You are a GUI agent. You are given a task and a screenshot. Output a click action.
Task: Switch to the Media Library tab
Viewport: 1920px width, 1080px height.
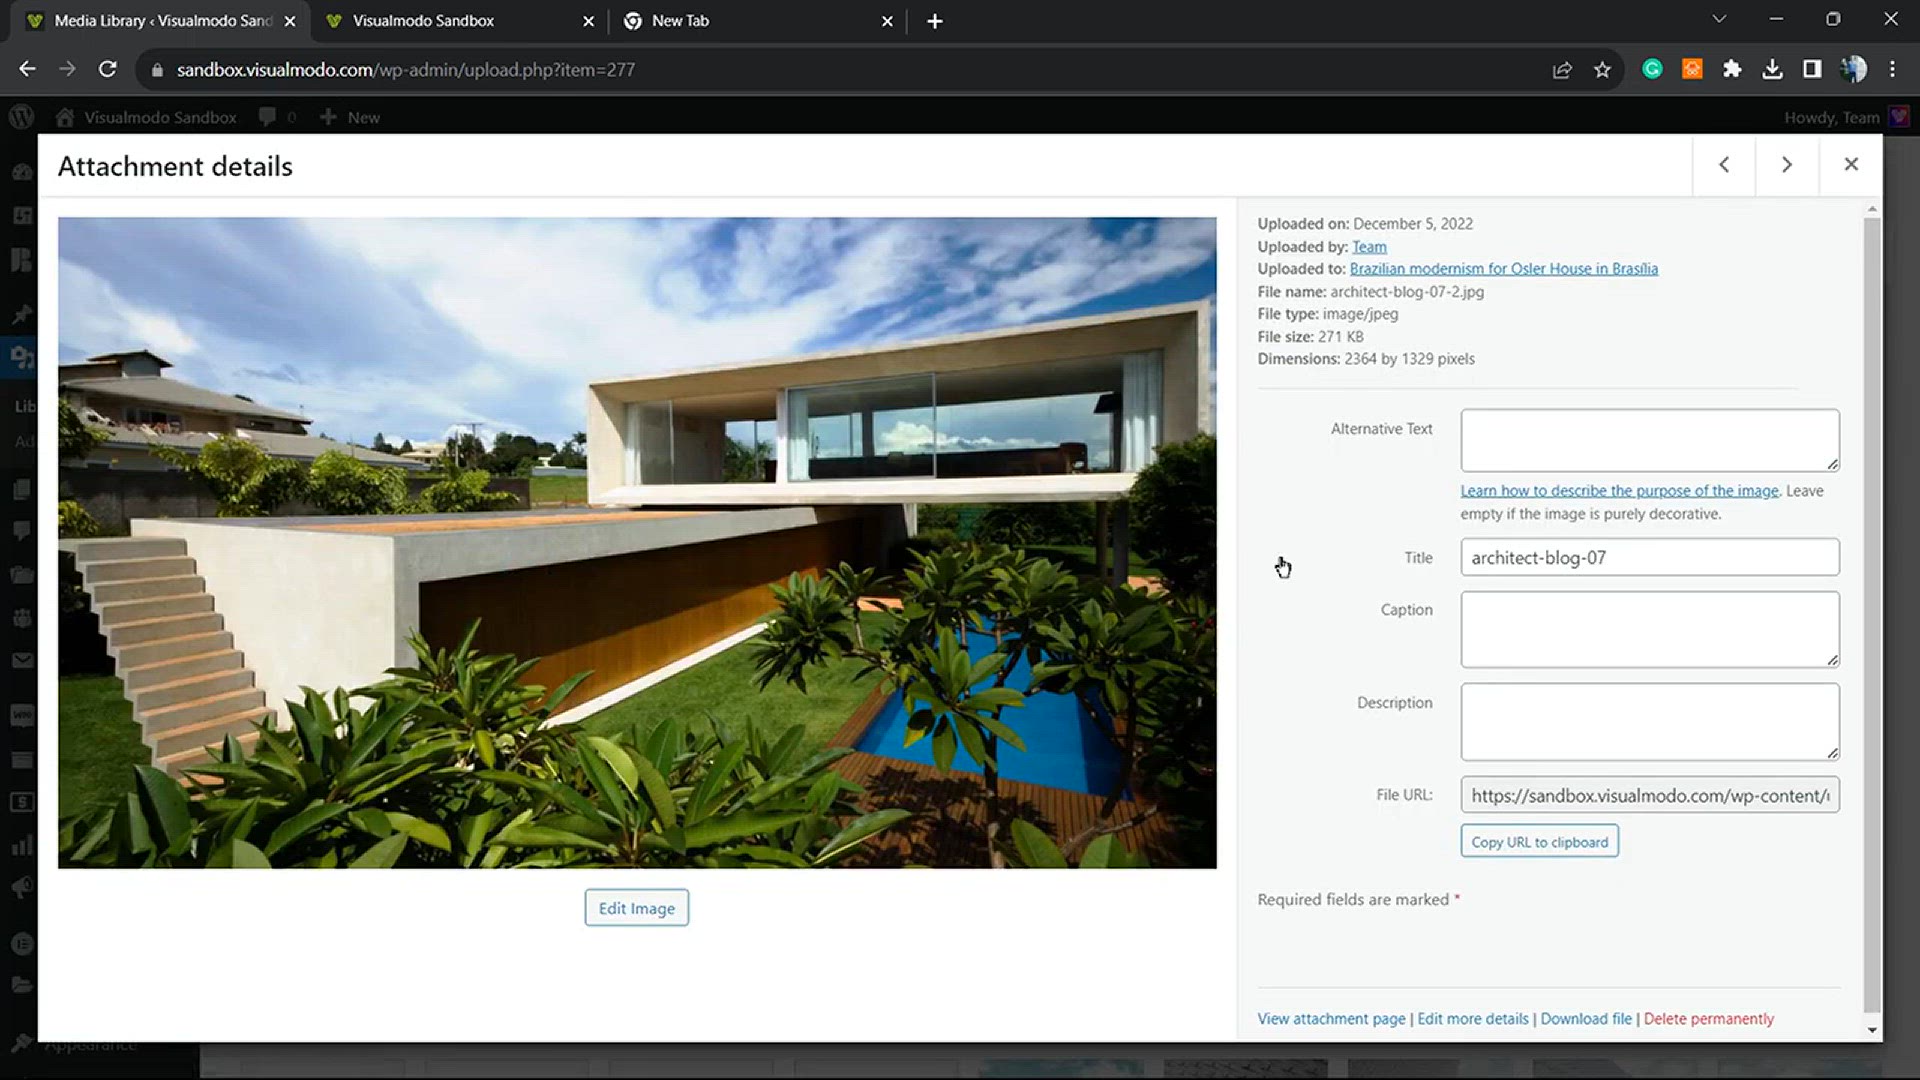click(x=160, y=21)
